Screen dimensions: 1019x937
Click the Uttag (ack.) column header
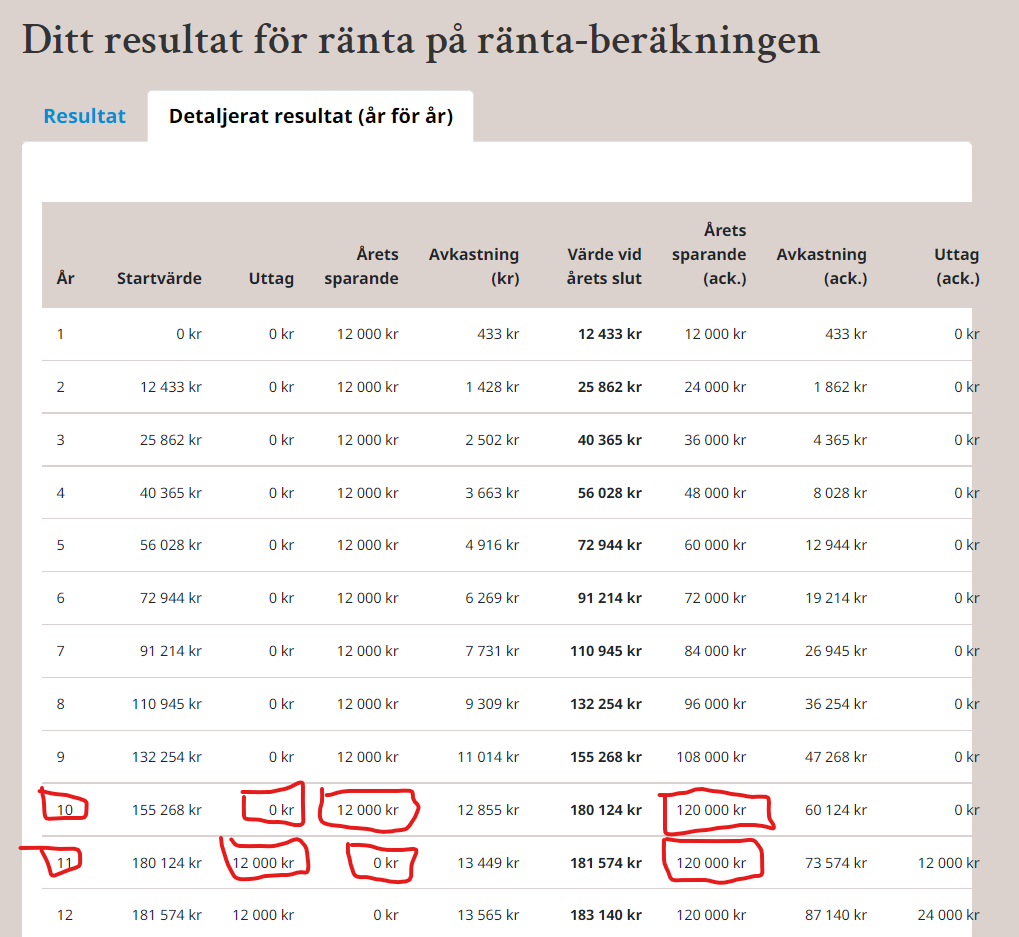(x=957, y=266)
